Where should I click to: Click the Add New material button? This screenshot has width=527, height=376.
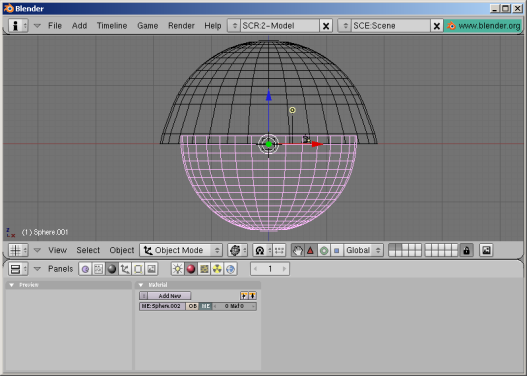click(169, 296)
